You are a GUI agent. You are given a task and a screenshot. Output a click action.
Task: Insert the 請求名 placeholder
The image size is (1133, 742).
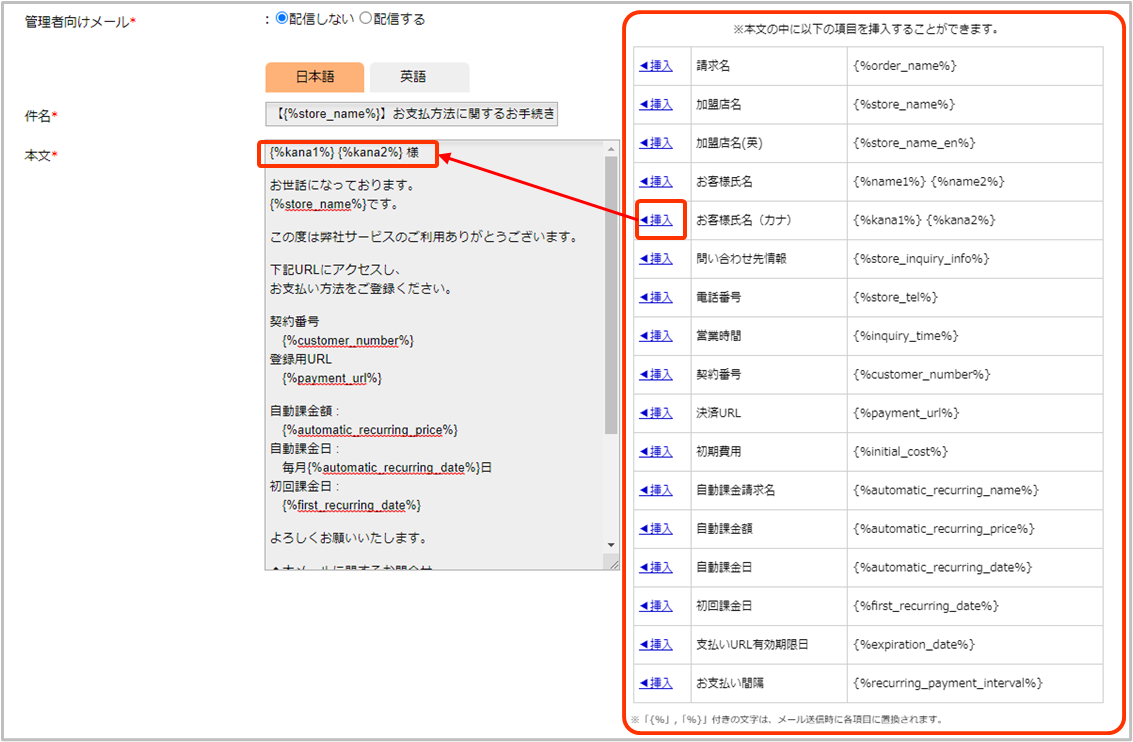pos(656,66)
